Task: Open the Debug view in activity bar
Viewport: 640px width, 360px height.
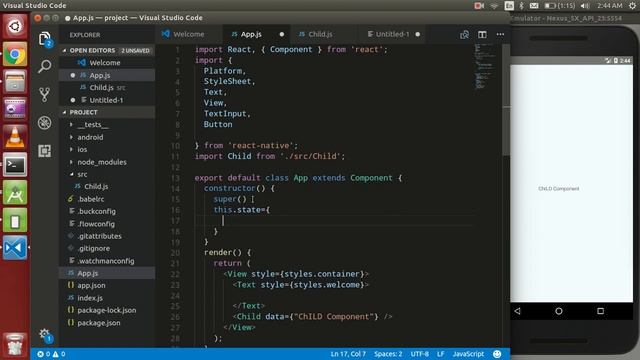Action: (x=44, y=123)
